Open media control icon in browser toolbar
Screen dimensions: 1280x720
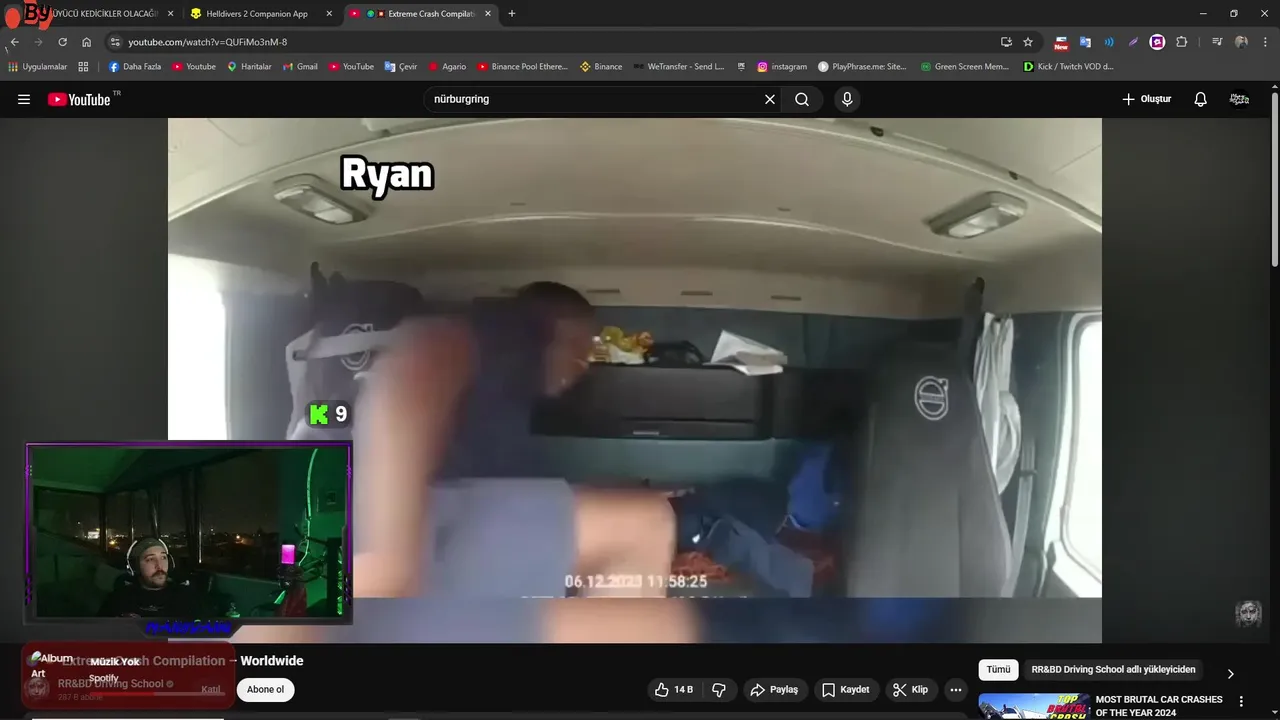click(1217, 42)
